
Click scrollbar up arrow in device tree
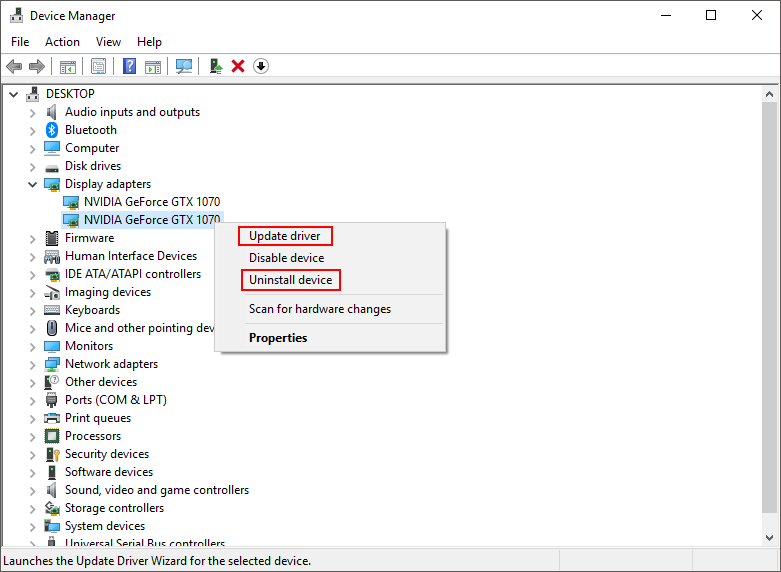coord(770,94)
